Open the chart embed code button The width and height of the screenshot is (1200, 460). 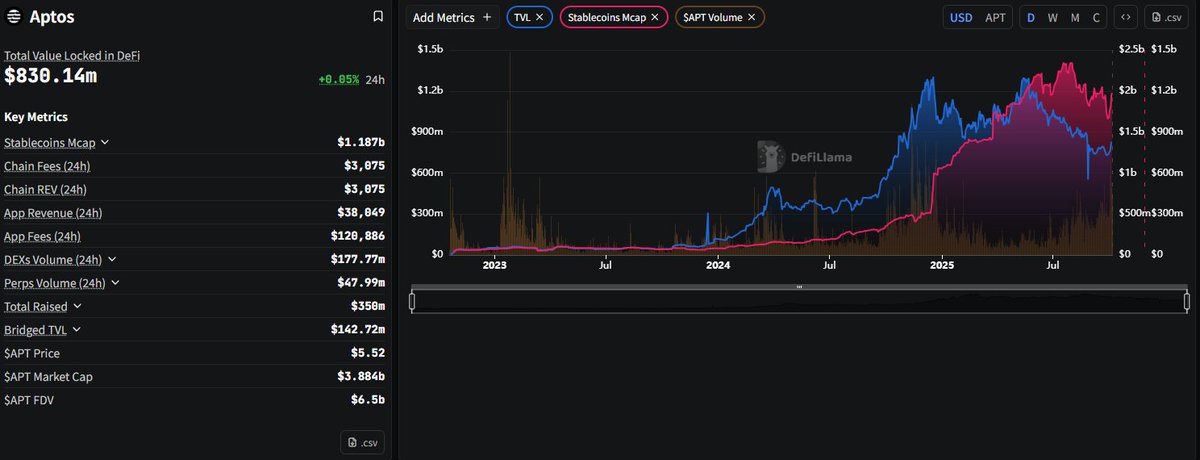tap(1126, 18)
